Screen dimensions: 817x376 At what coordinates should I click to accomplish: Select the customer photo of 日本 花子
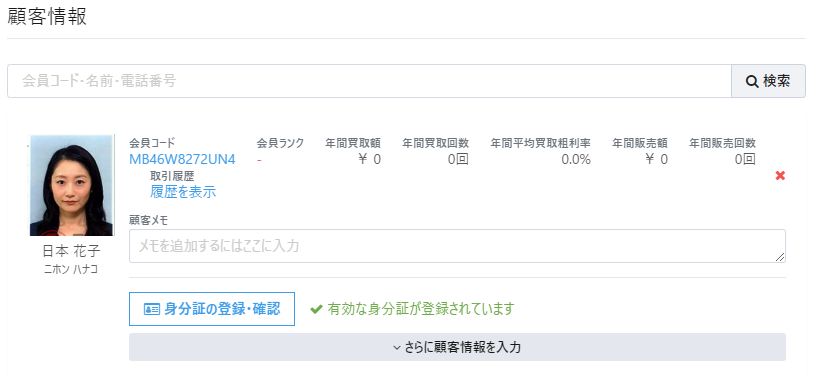[x=71, y=185]
